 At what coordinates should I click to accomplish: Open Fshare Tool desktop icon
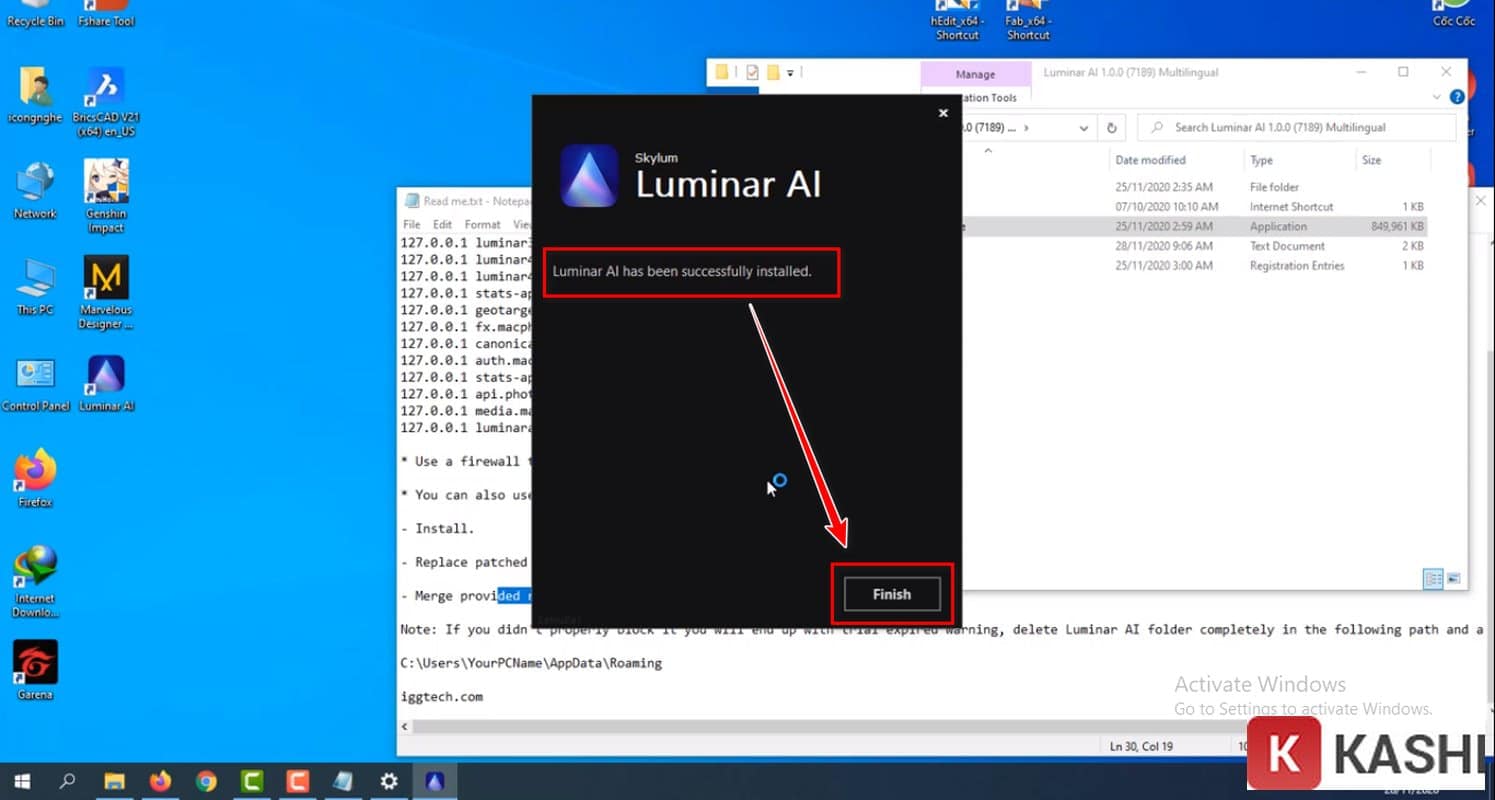pyautogui.click(x=106, y=14)
